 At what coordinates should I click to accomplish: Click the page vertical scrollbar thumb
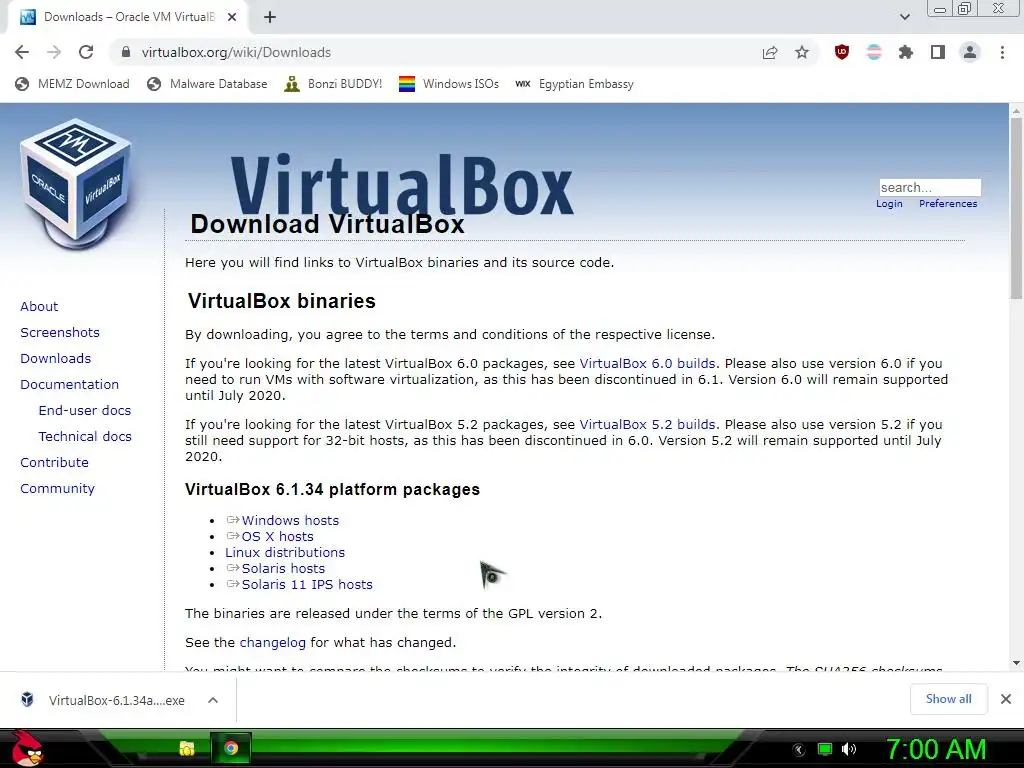(1016, 209)
